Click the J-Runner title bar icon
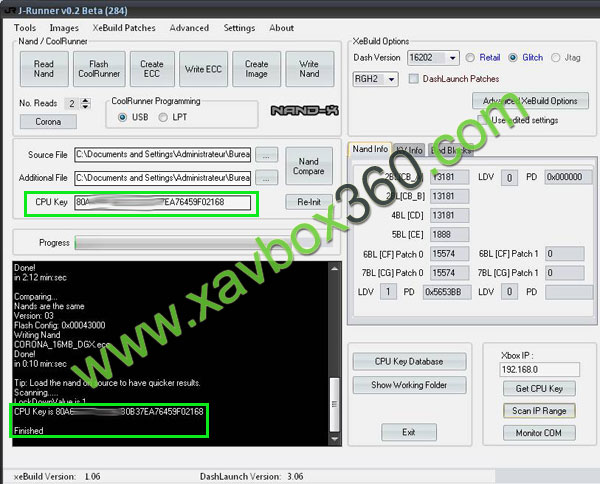 9,10
